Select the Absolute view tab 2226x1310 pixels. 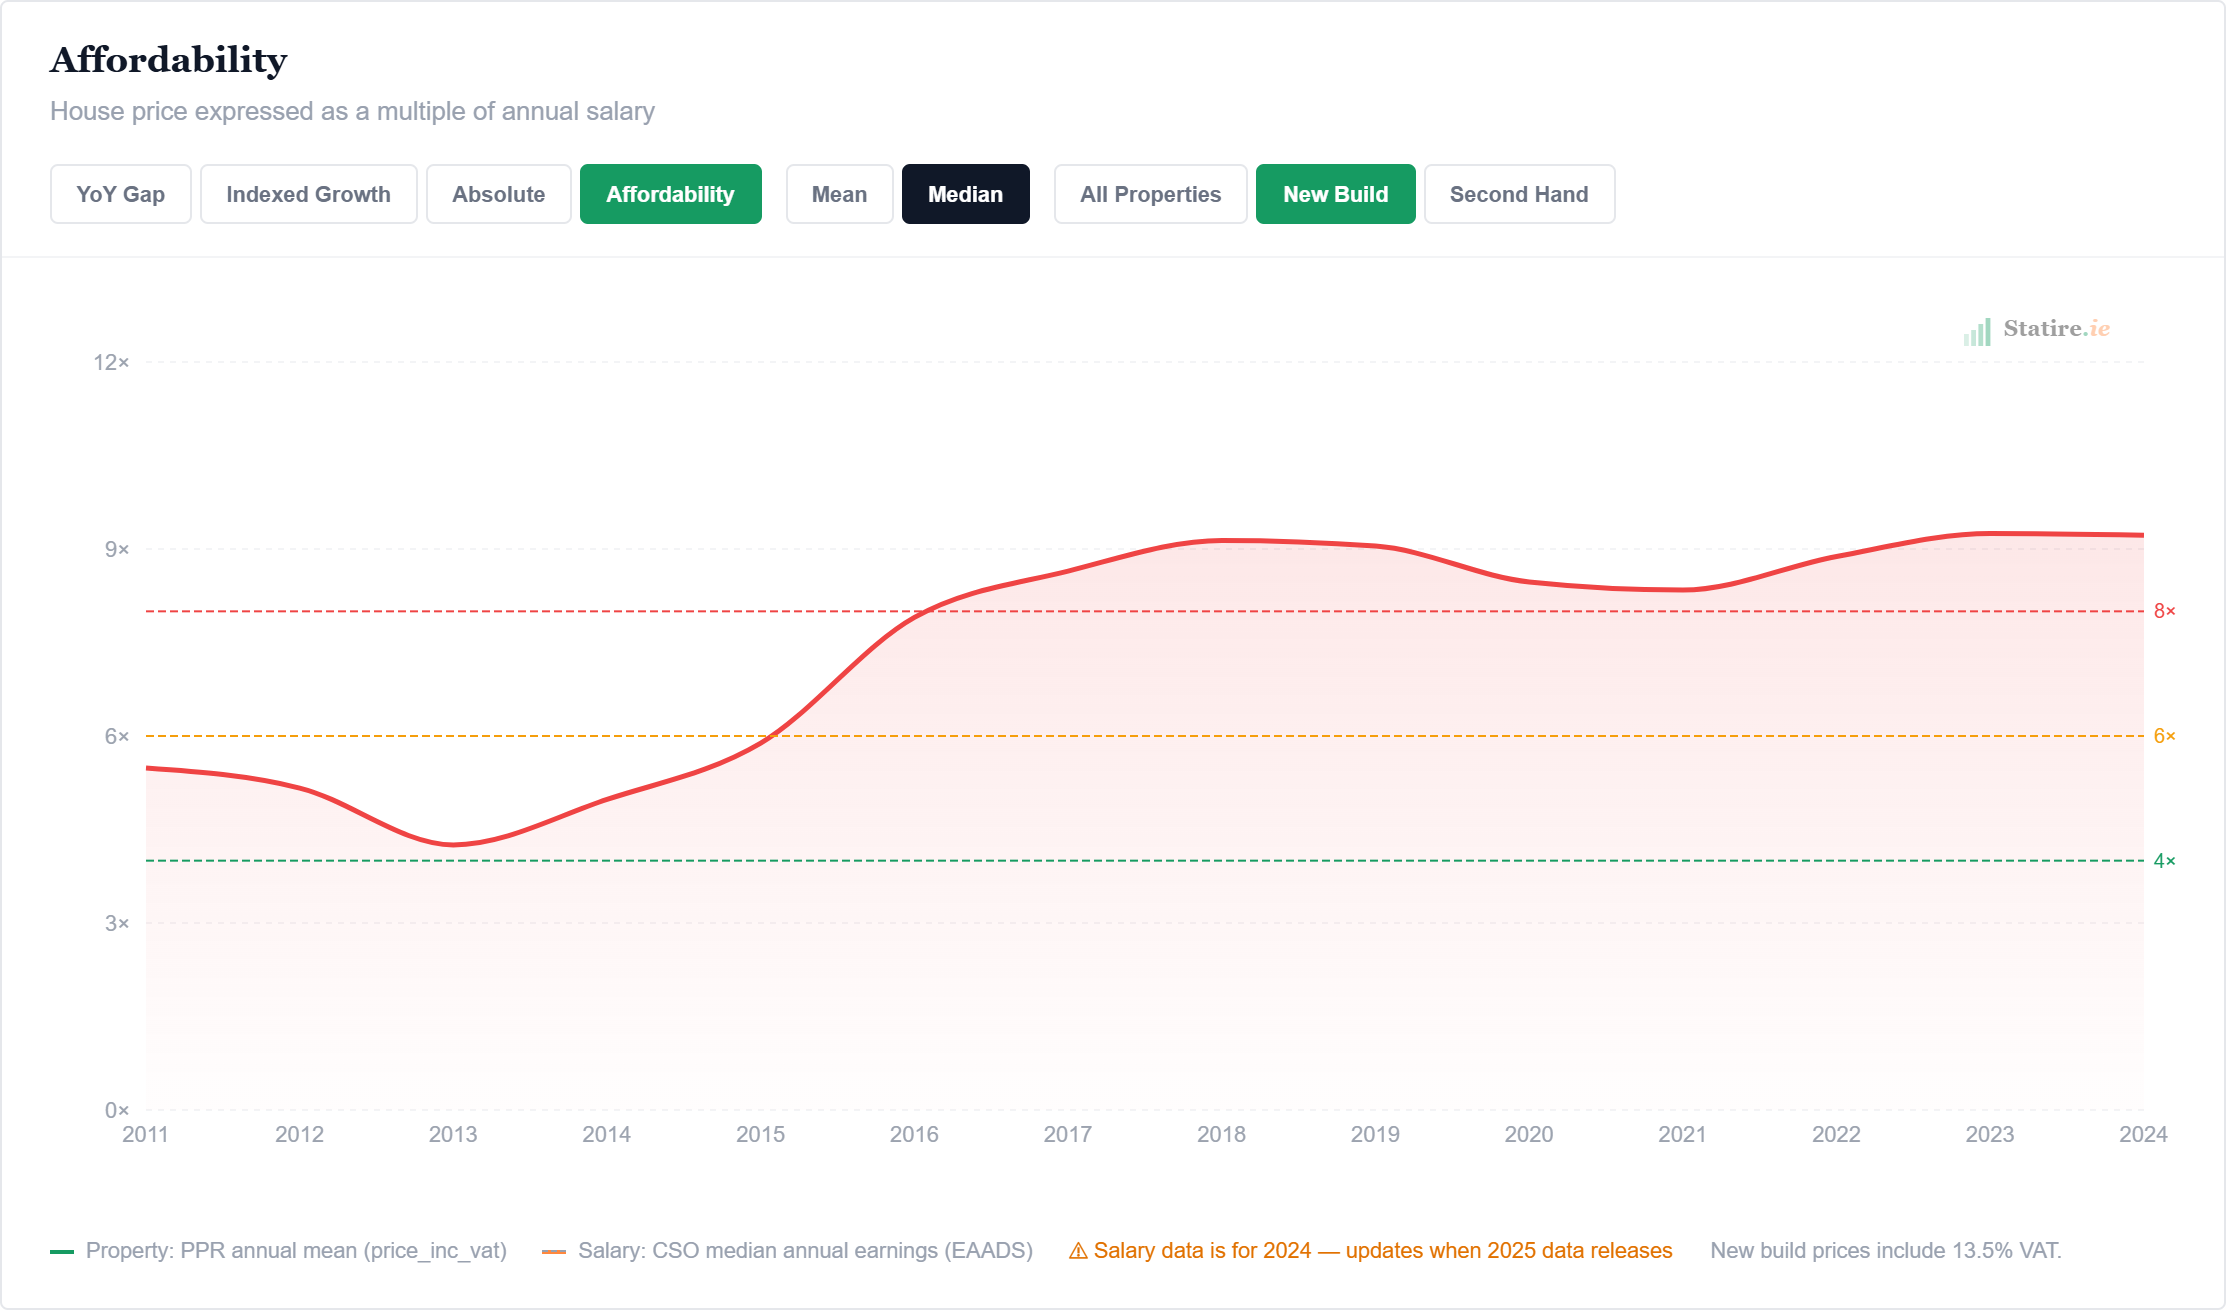click(498, 194)
